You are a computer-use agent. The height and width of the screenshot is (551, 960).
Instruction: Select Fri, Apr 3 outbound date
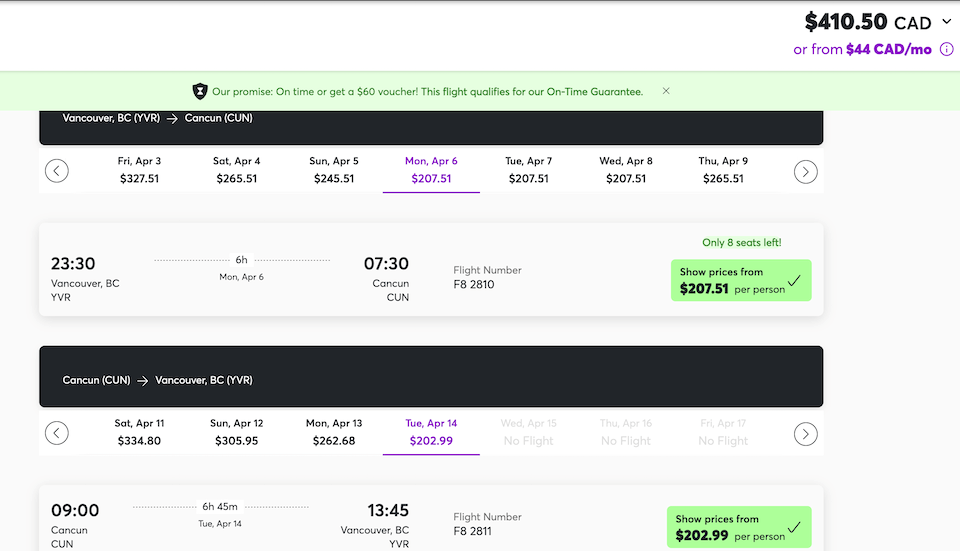[139, 170]
